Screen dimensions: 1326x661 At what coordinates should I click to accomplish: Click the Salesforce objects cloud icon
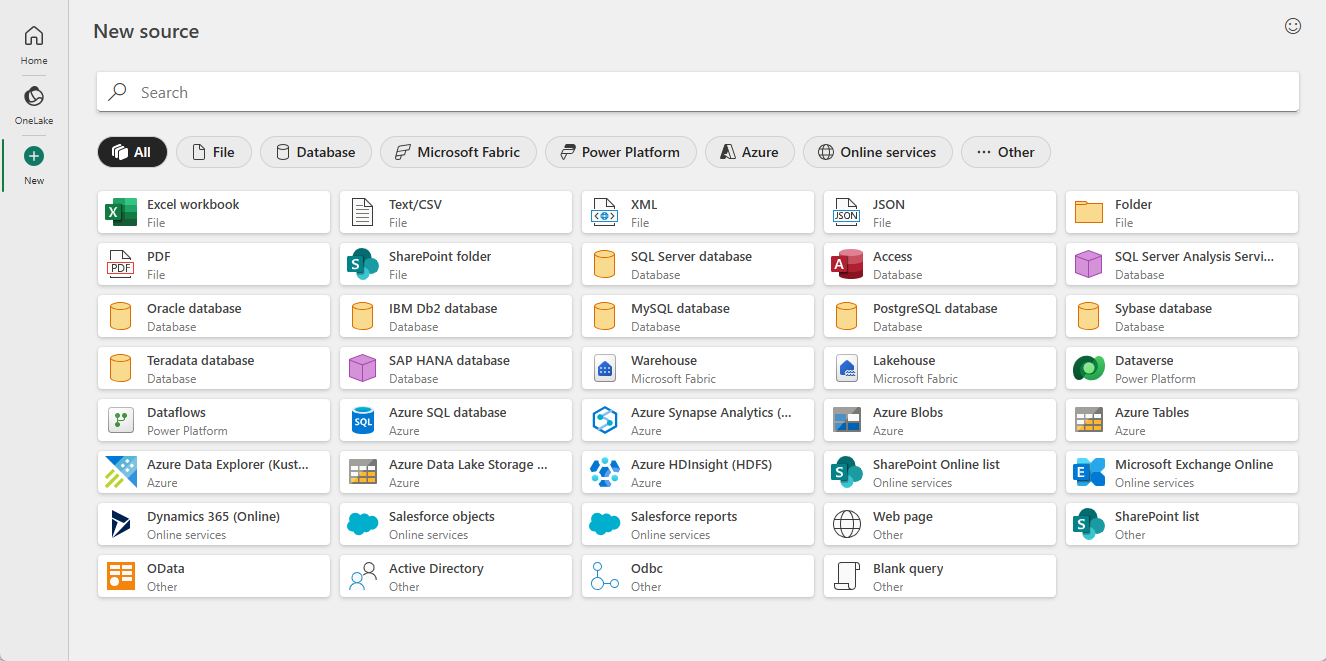[x=362, y=524]
